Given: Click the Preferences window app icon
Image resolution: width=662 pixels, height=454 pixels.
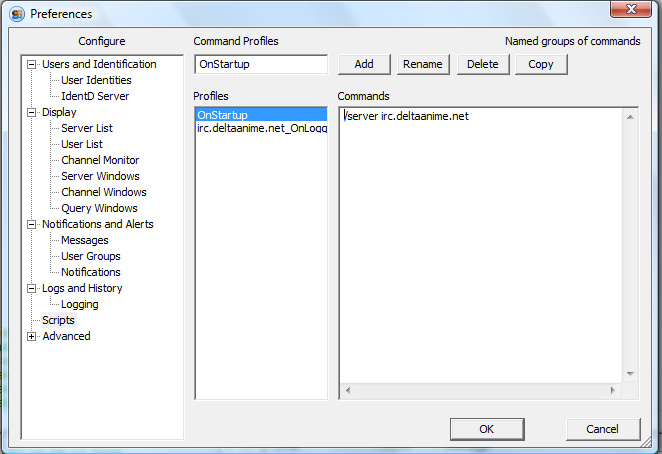Looking at the screenshot, I should 17,14.
